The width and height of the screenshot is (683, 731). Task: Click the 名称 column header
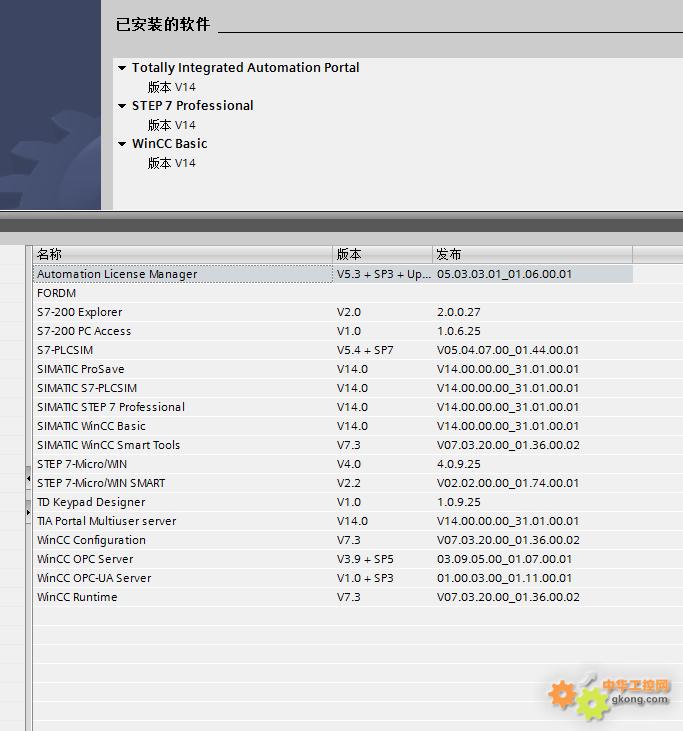pos(183,255)
